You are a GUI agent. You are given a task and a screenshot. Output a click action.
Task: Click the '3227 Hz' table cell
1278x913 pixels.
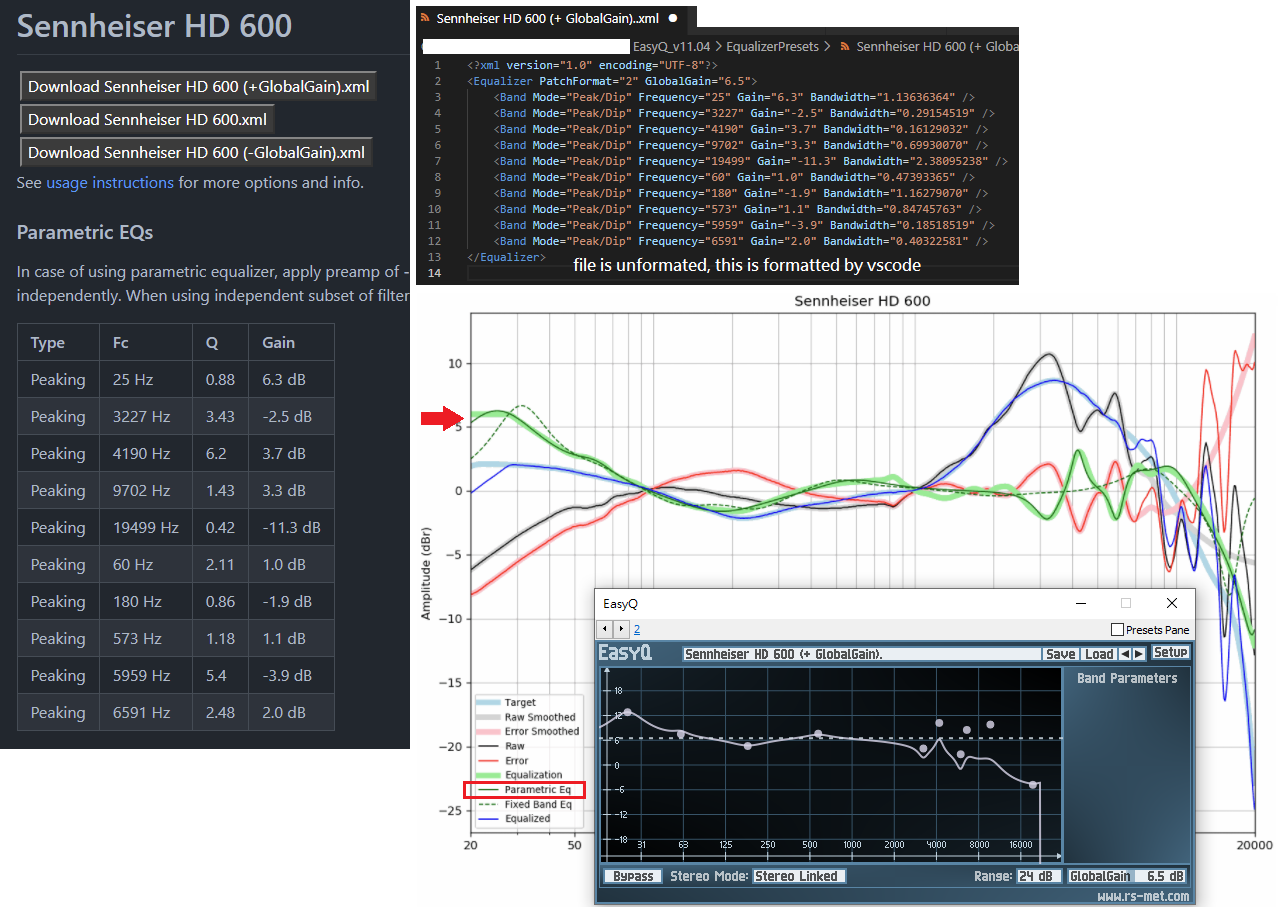146,416
